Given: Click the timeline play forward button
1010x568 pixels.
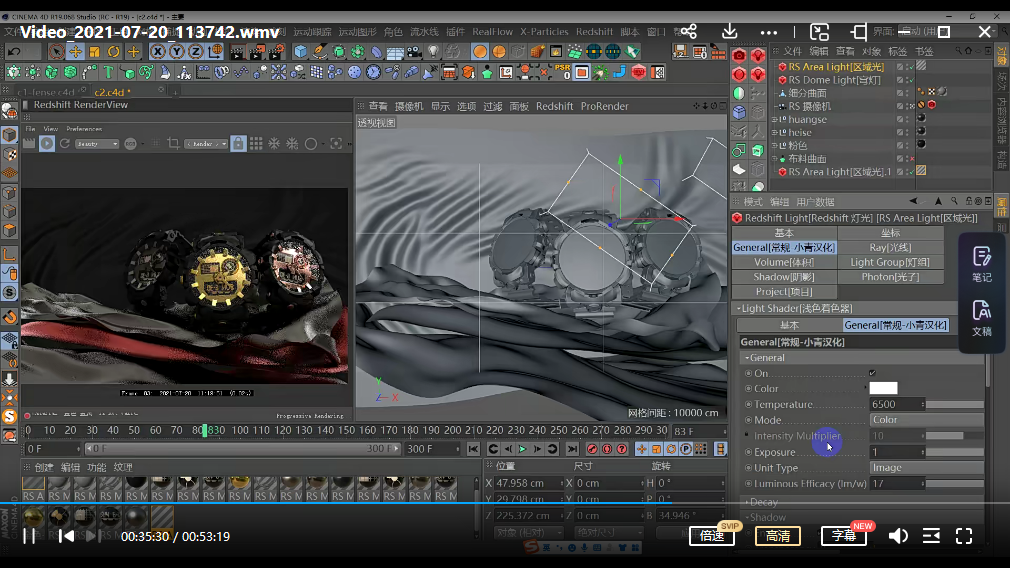Looking at the screenshot, I should pyautogui.click(x=522, y=449).
